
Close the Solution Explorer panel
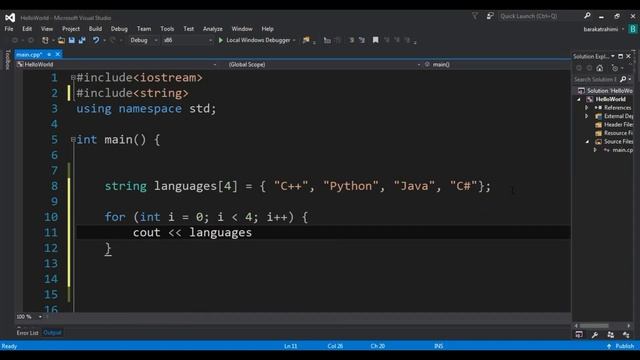tap(629, 56)
